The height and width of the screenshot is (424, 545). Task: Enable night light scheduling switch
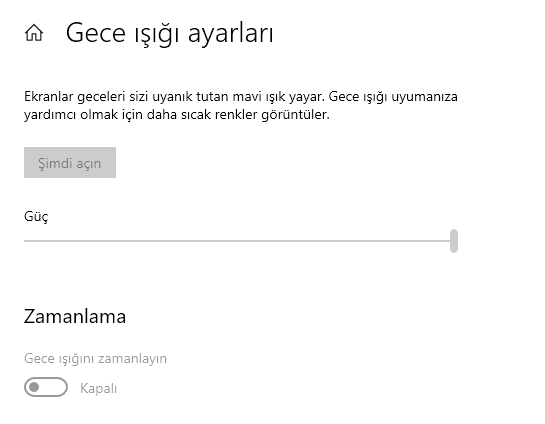click(x=46, y=387)
